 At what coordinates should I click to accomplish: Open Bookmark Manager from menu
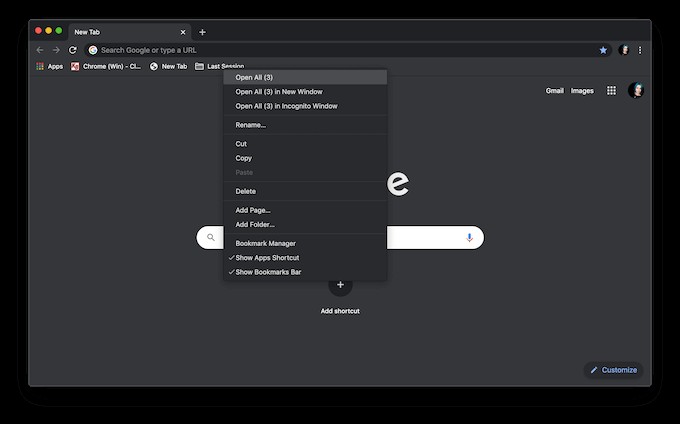pyautogui.click(x=305, y=243)
